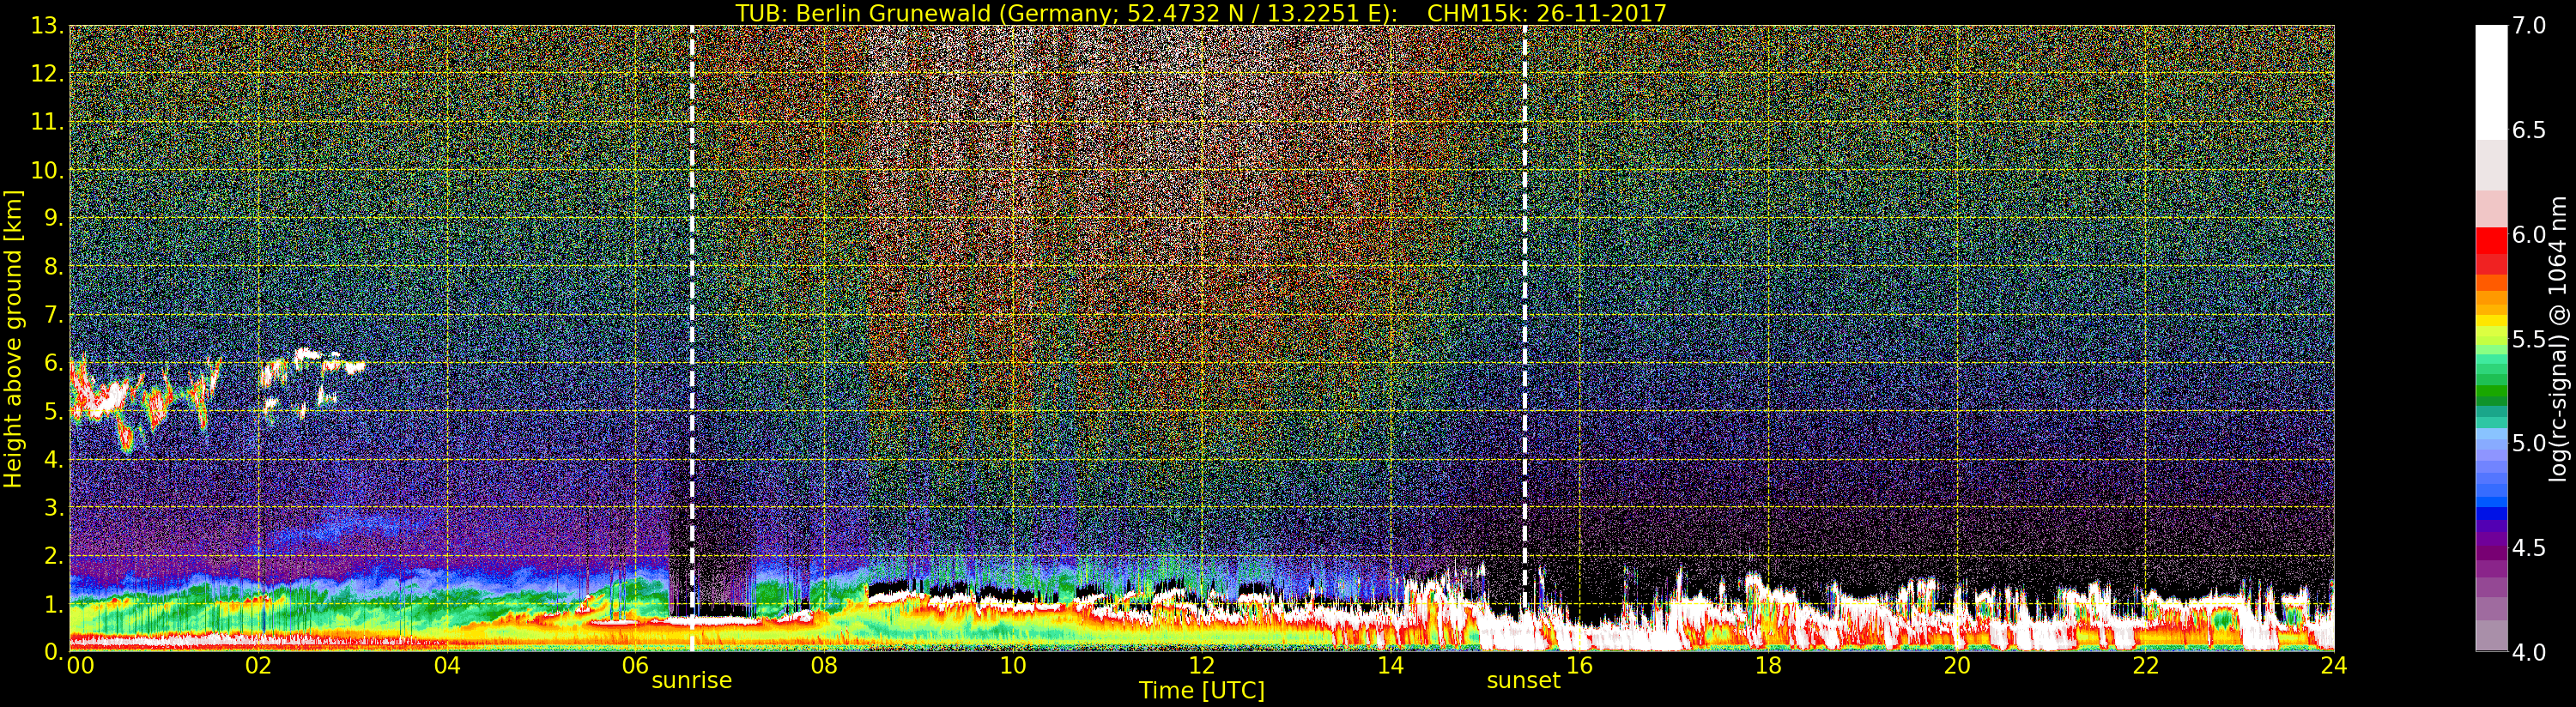Click height axis tick '1.'
The width and height of the screenshot is (2576, 707).
pos(54,604)
